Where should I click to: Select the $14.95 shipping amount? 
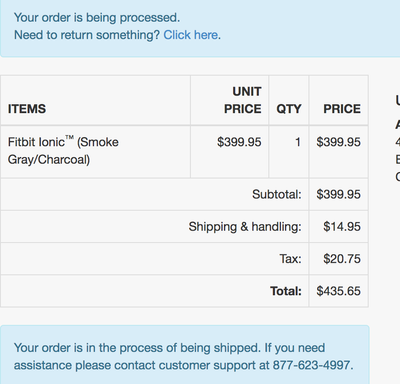pos(342,227)
